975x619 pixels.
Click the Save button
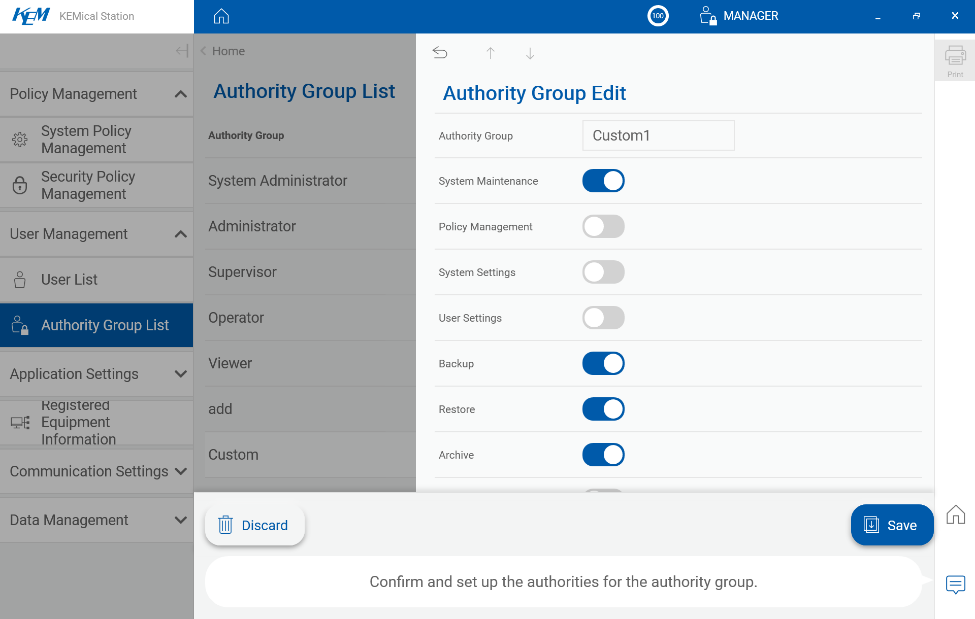click(x=891, y=525)
